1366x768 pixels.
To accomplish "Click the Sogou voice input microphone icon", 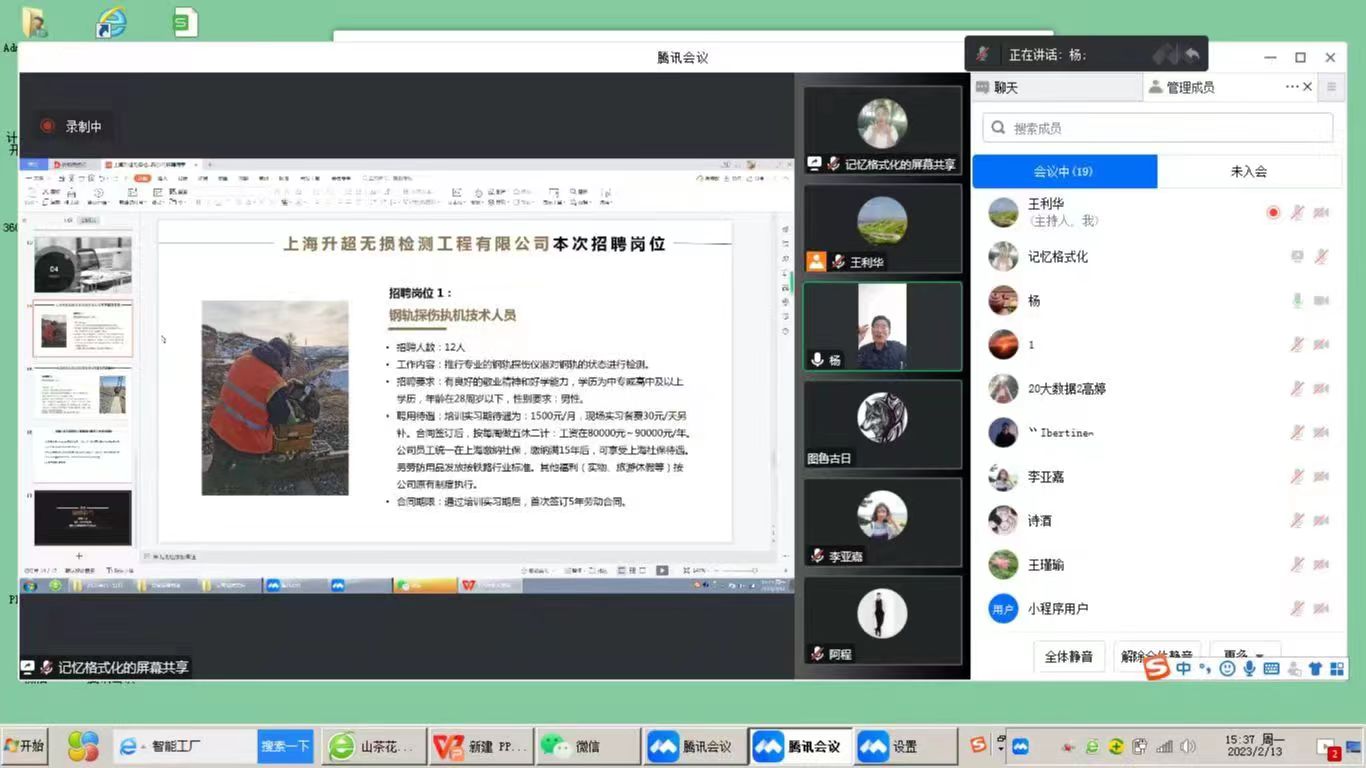I will 1250,669.
